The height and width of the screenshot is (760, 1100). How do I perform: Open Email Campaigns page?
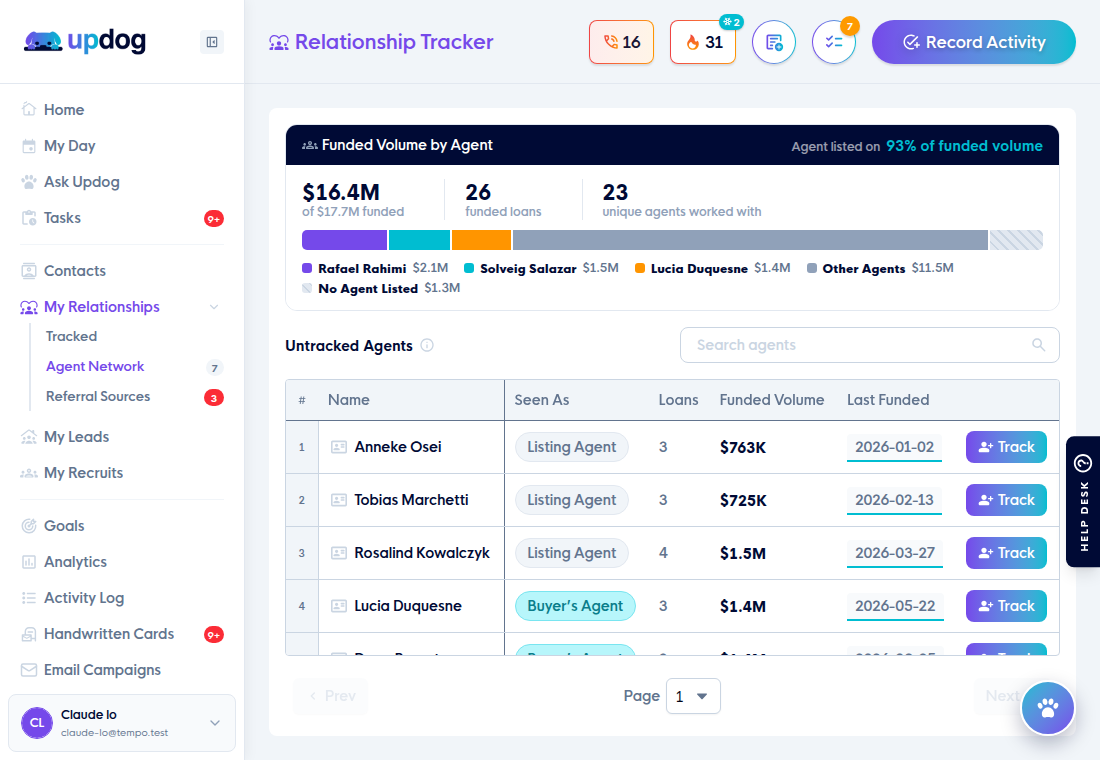pos(102,670)
